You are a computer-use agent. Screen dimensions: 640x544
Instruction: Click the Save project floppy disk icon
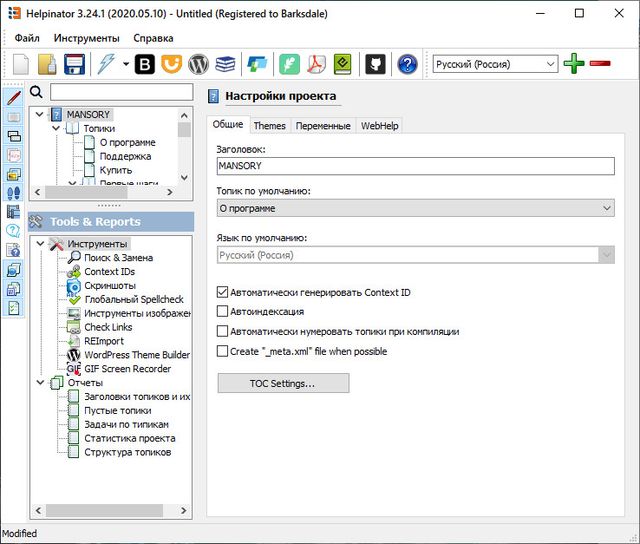(x=74, y=65)
